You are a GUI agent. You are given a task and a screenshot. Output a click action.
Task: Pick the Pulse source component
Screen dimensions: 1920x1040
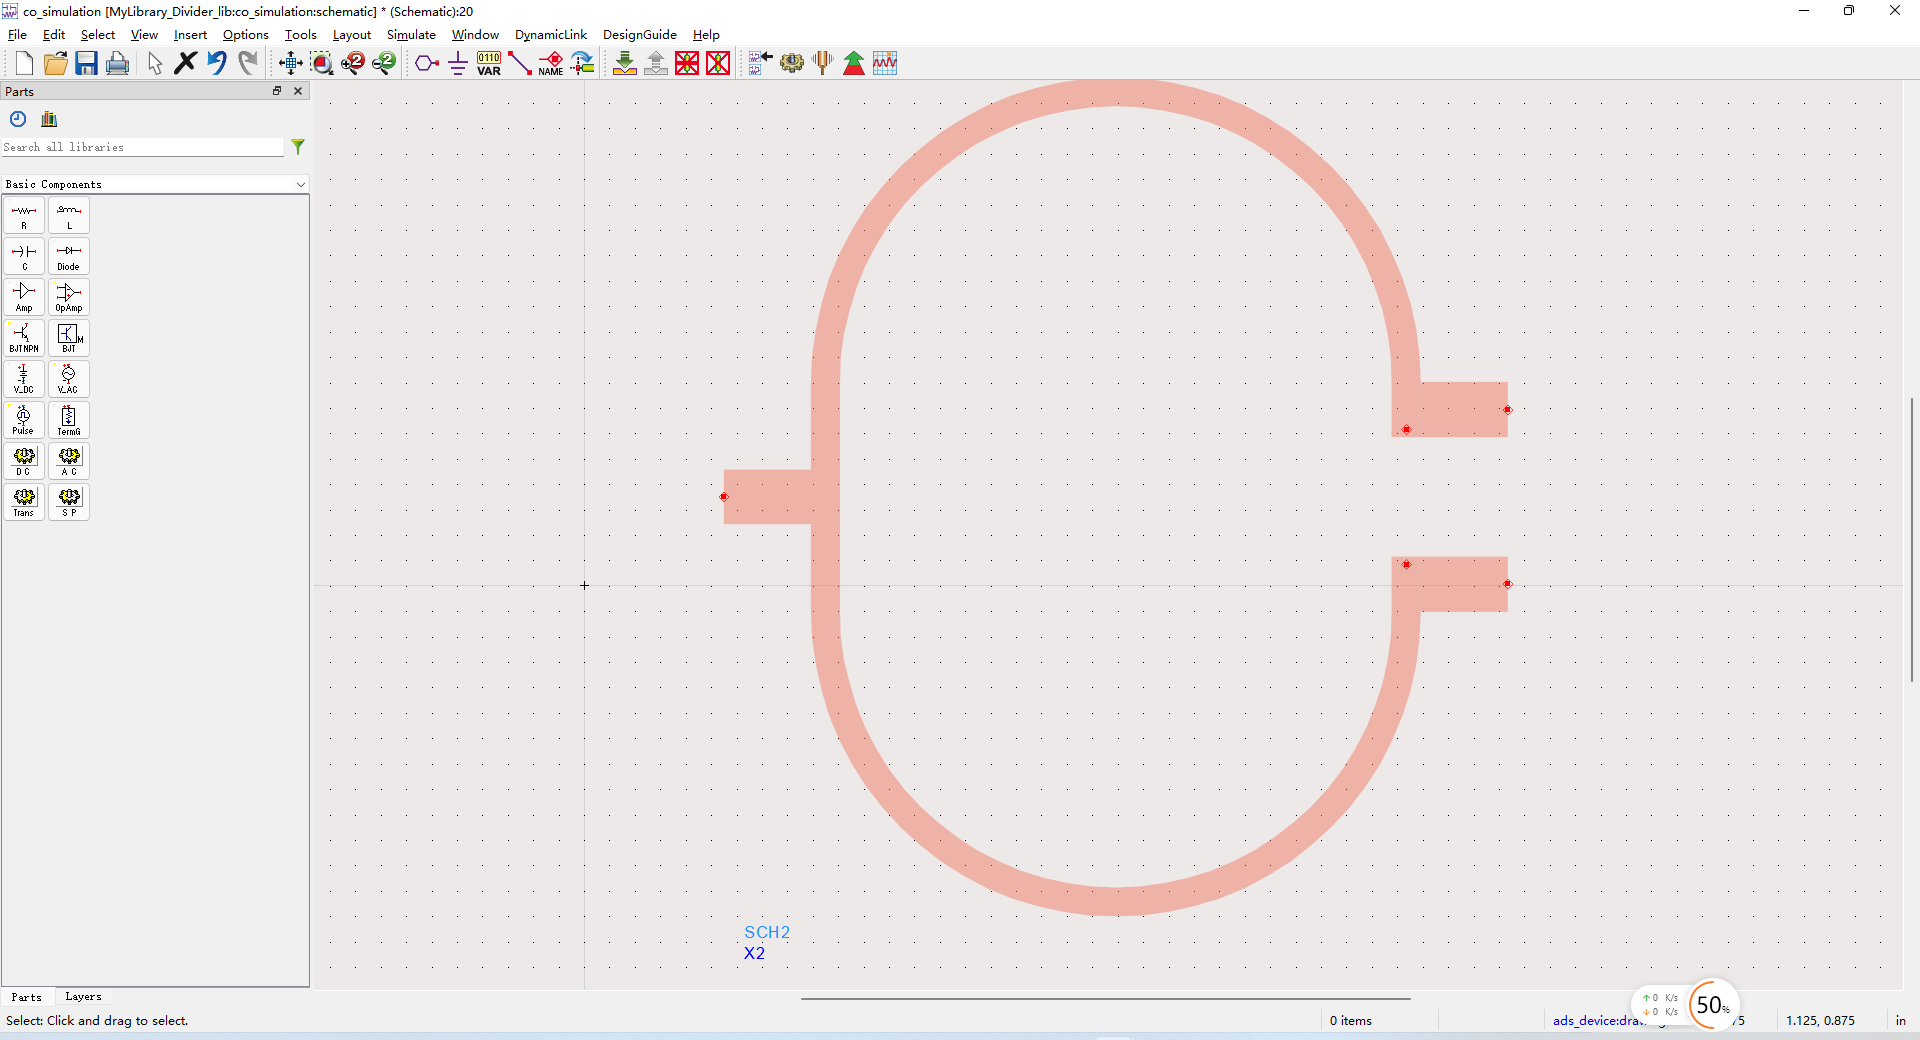point(24,421)
